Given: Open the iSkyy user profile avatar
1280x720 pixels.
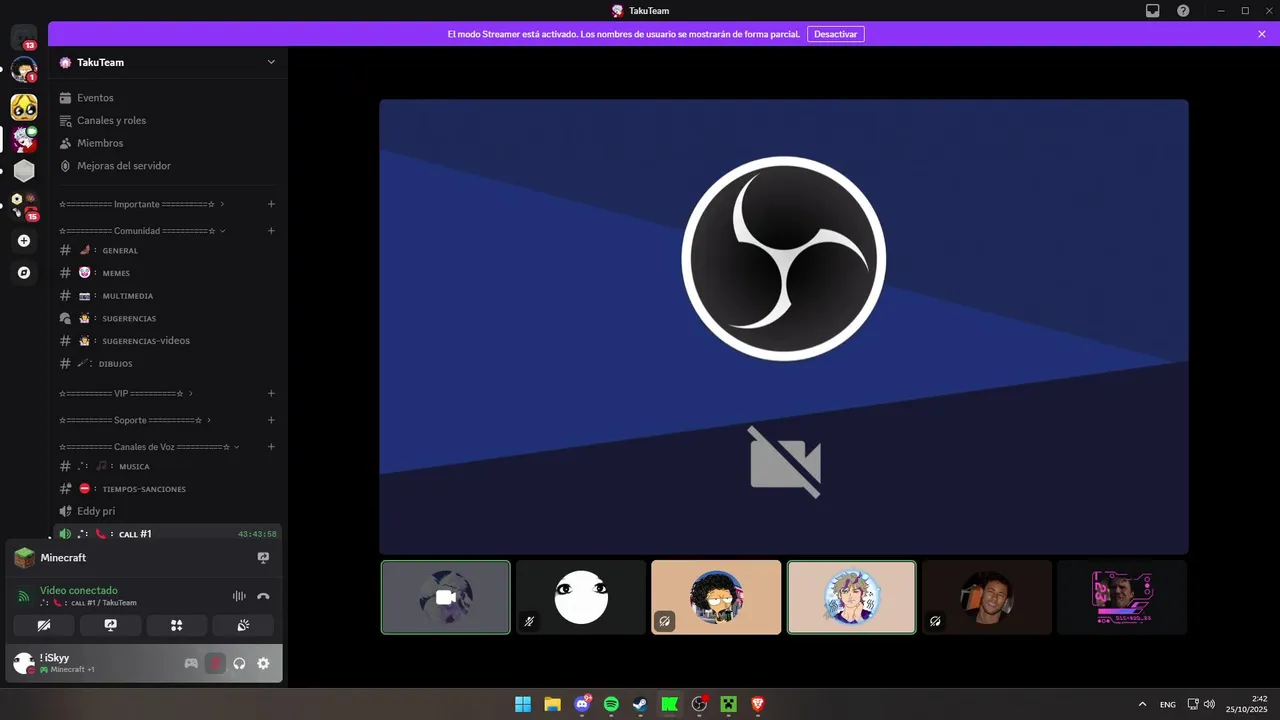Looking at the screenshot, I should click(23, 663).
